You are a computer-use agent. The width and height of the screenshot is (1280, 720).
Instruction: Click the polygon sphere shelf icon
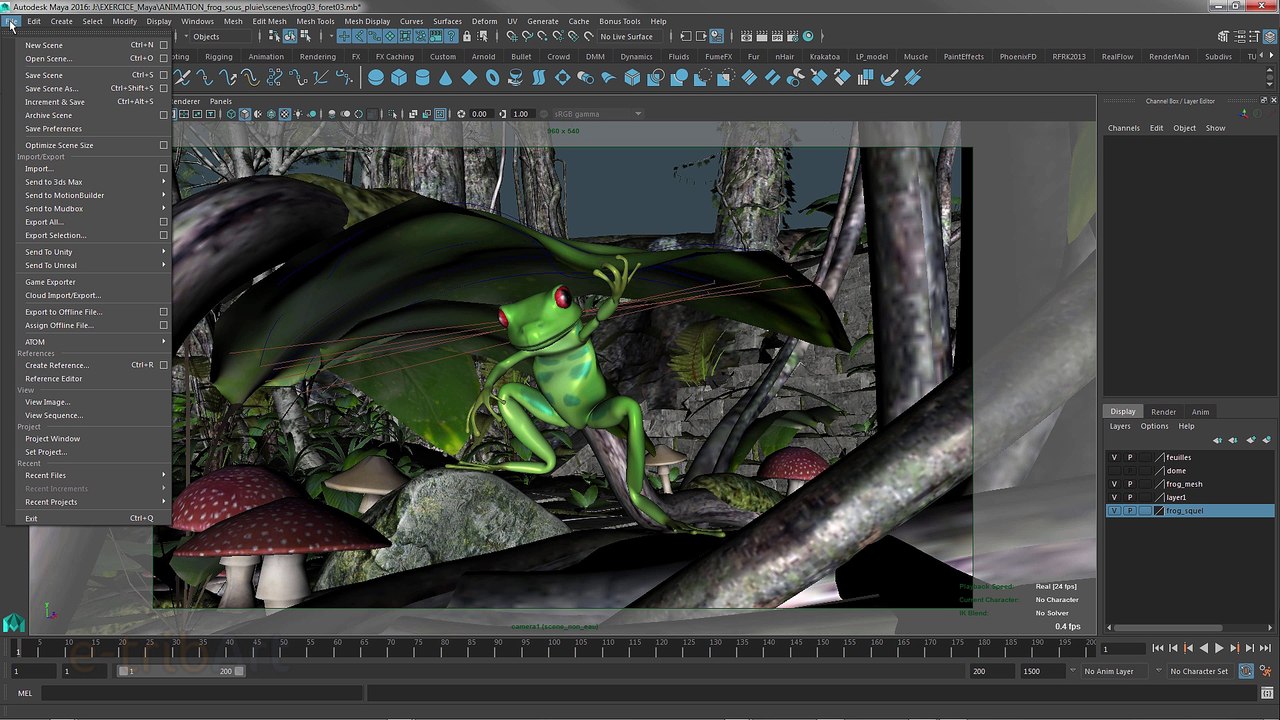pos(376,78)
